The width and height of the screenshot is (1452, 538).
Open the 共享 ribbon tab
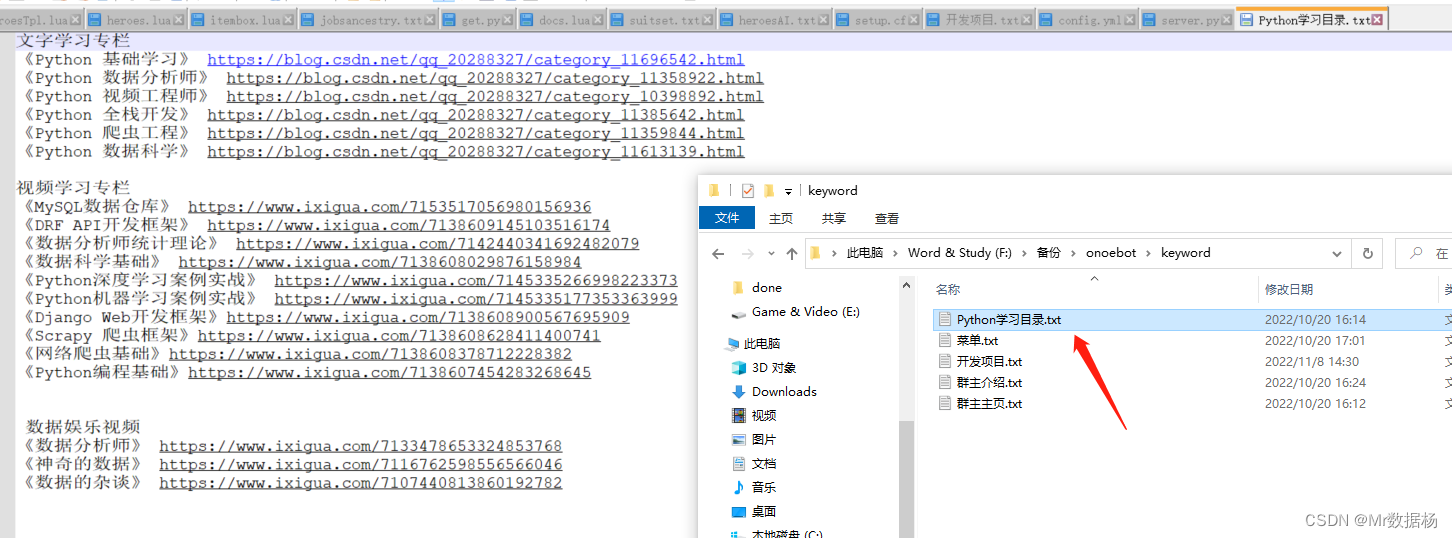(833, 218)
